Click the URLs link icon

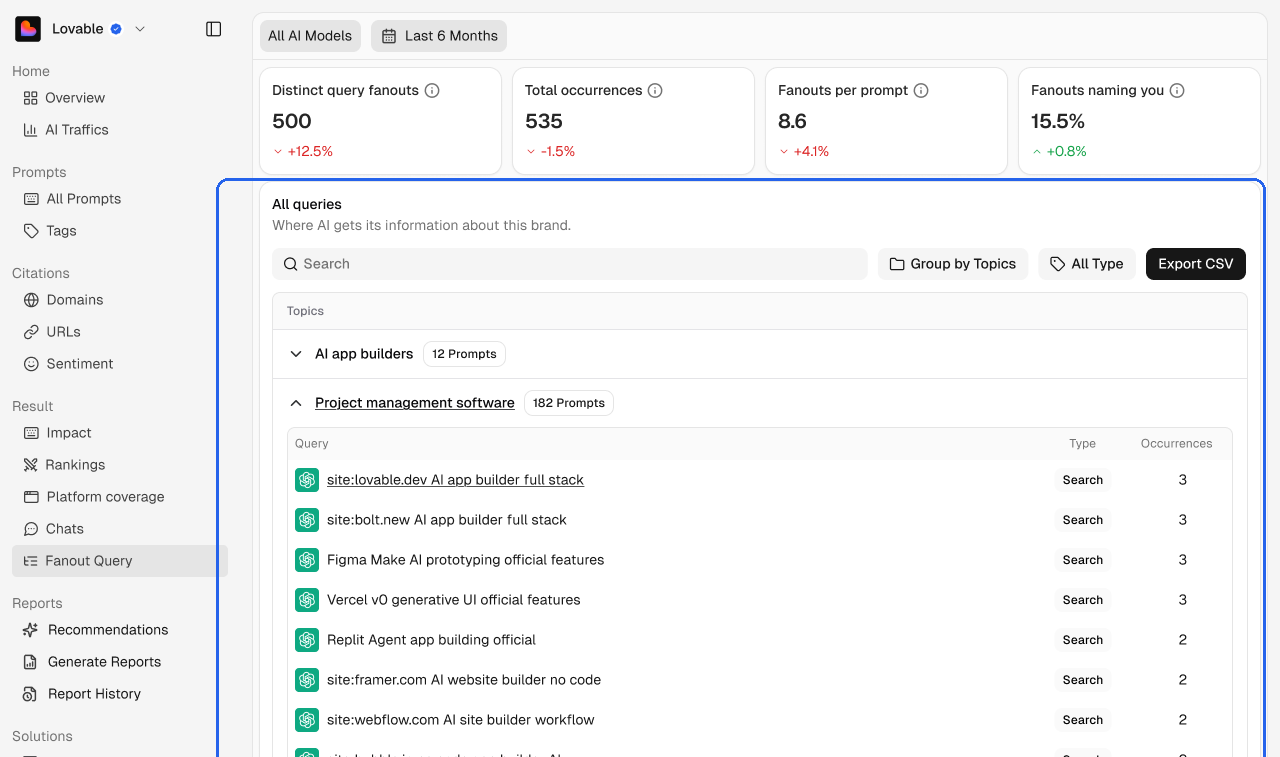[31, 332]
